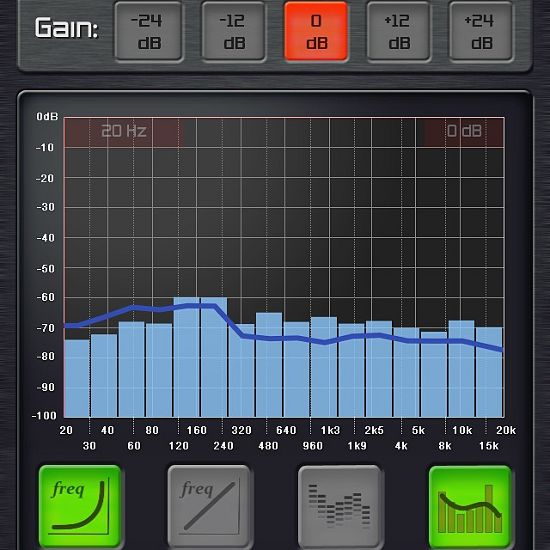Select the logarithmic frequency scale icon
Screen dimensions: 550x550
80,506
